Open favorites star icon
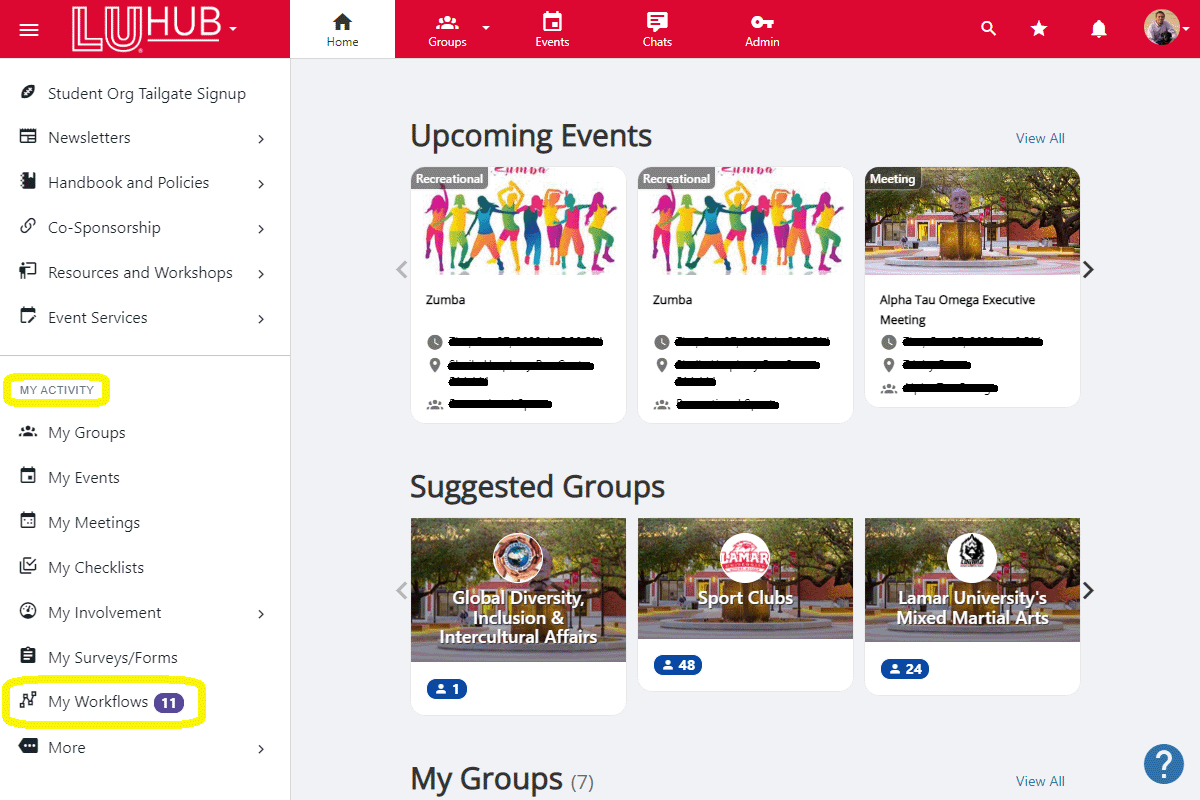This screenshot has height=800, width=1200. click(x=1039, y=29)
